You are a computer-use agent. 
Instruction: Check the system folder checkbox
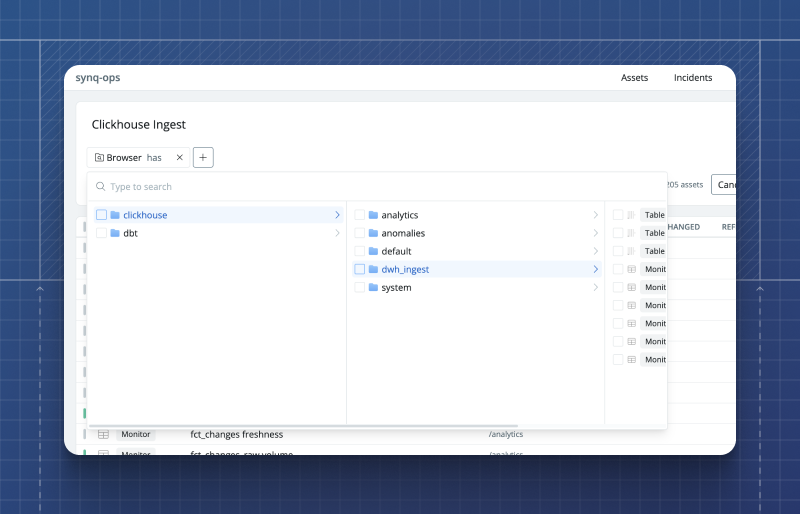click(x=360, y=287)
